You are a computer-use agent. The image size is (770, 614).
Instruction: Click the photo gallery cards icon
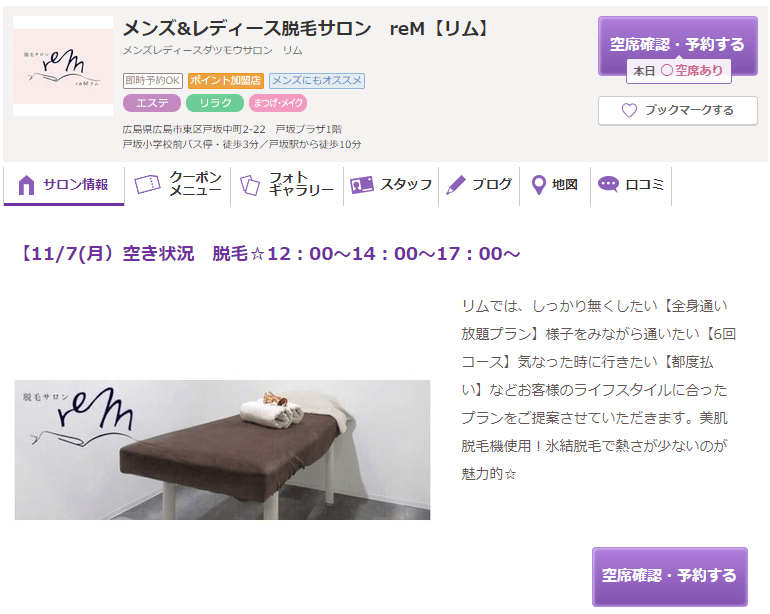tap(250, 185)
